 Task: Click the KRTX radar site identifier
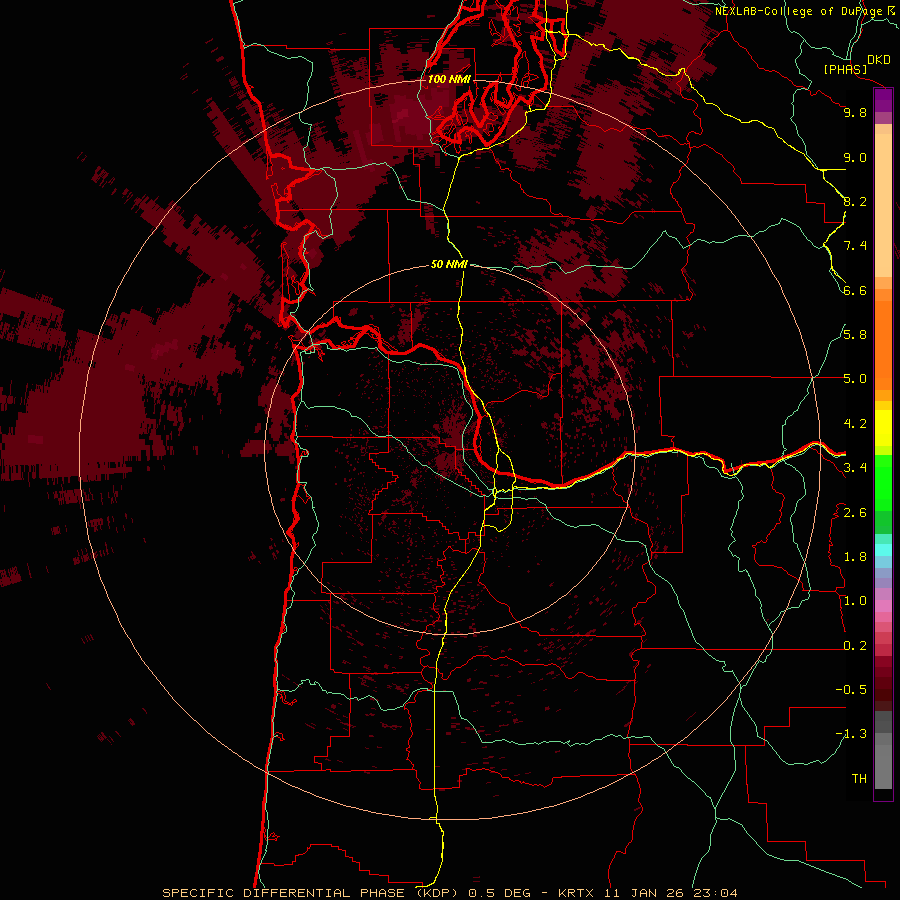tap(576, 893)
